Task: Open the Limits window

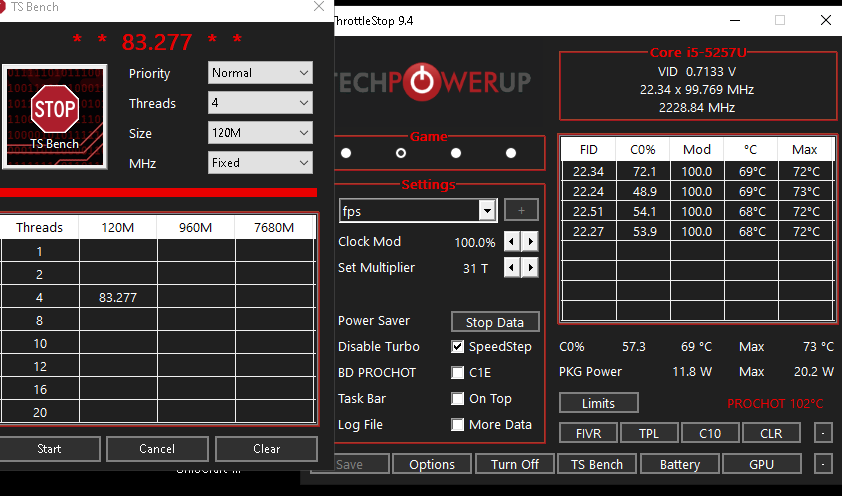Action: point(599,403)
